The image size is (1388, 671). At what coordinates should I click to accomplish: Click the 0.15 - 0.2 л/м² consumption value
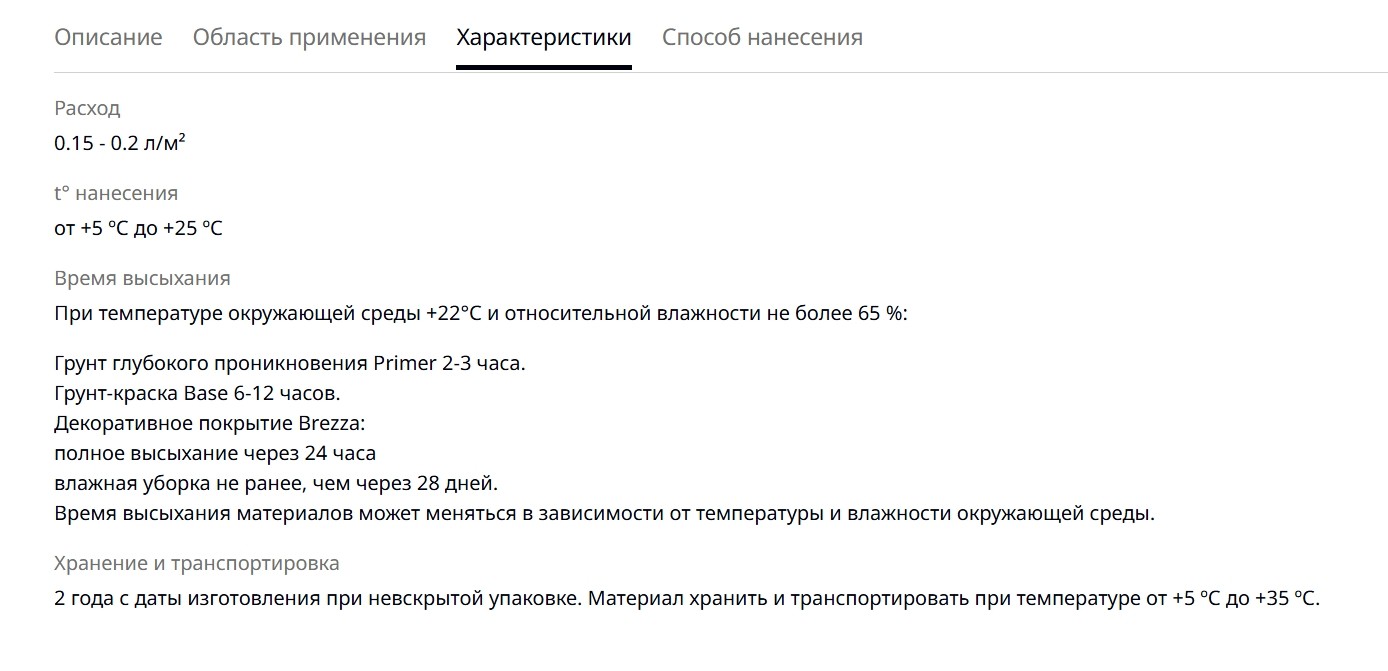pyautogui.click(x=120, y=143)
